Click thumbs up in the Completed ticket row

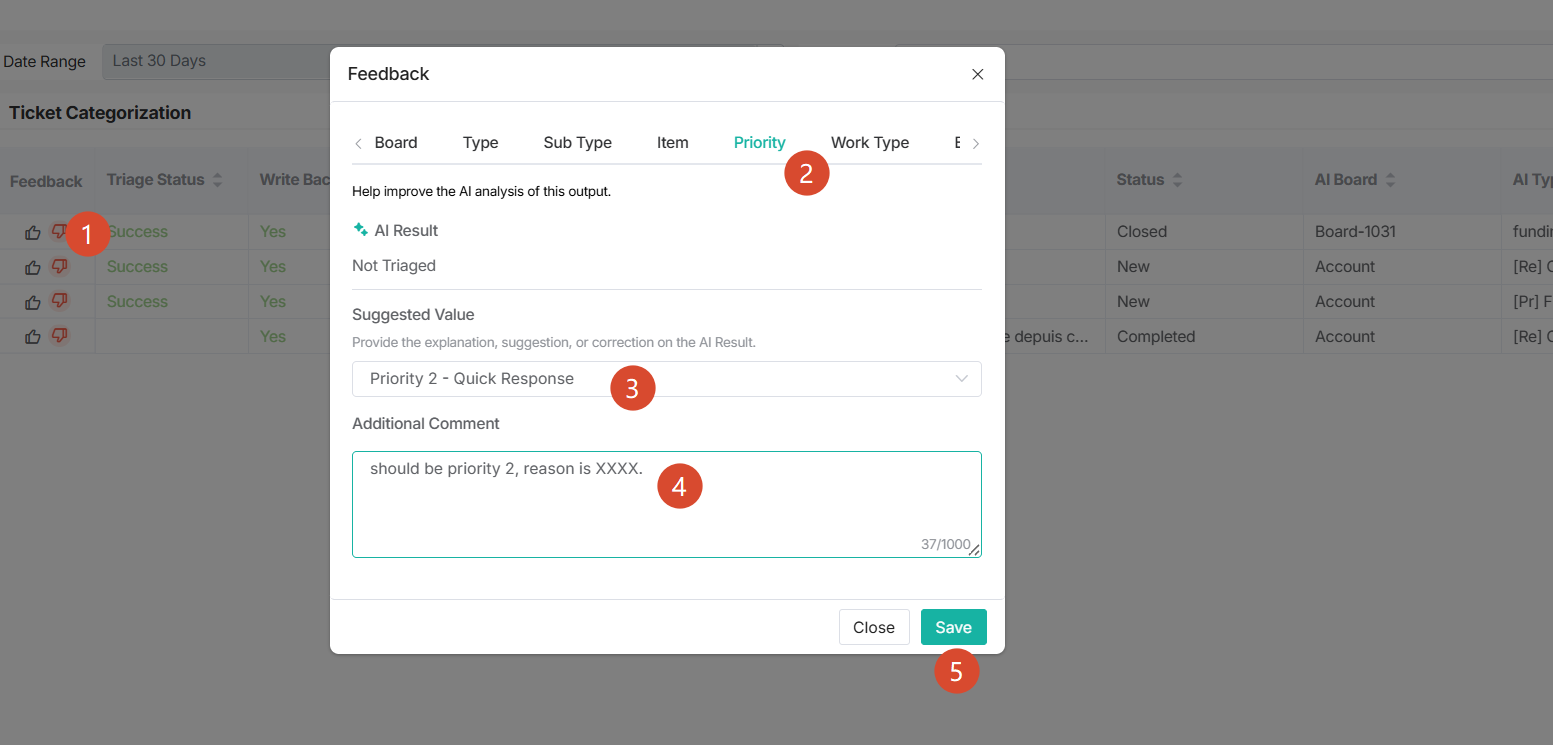click(33, 337)
